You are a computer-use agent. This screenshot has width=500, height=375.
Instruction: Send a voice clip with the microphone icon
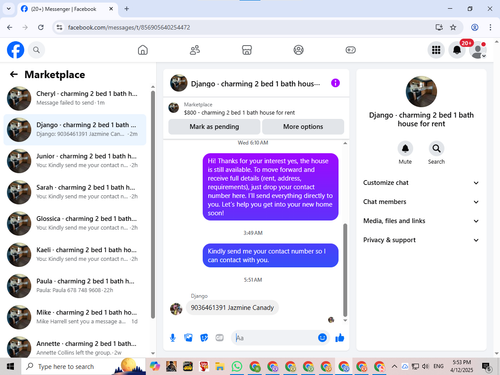[x=173, y=338]
